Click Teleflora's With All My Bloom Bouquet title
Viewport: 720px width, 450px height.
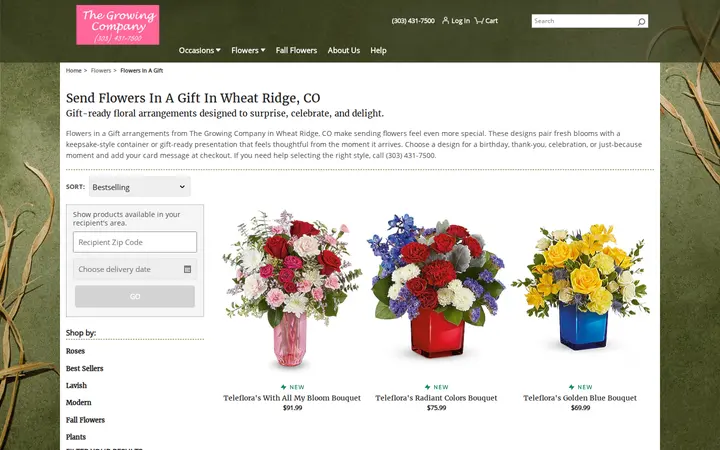[x=292, y=398]
